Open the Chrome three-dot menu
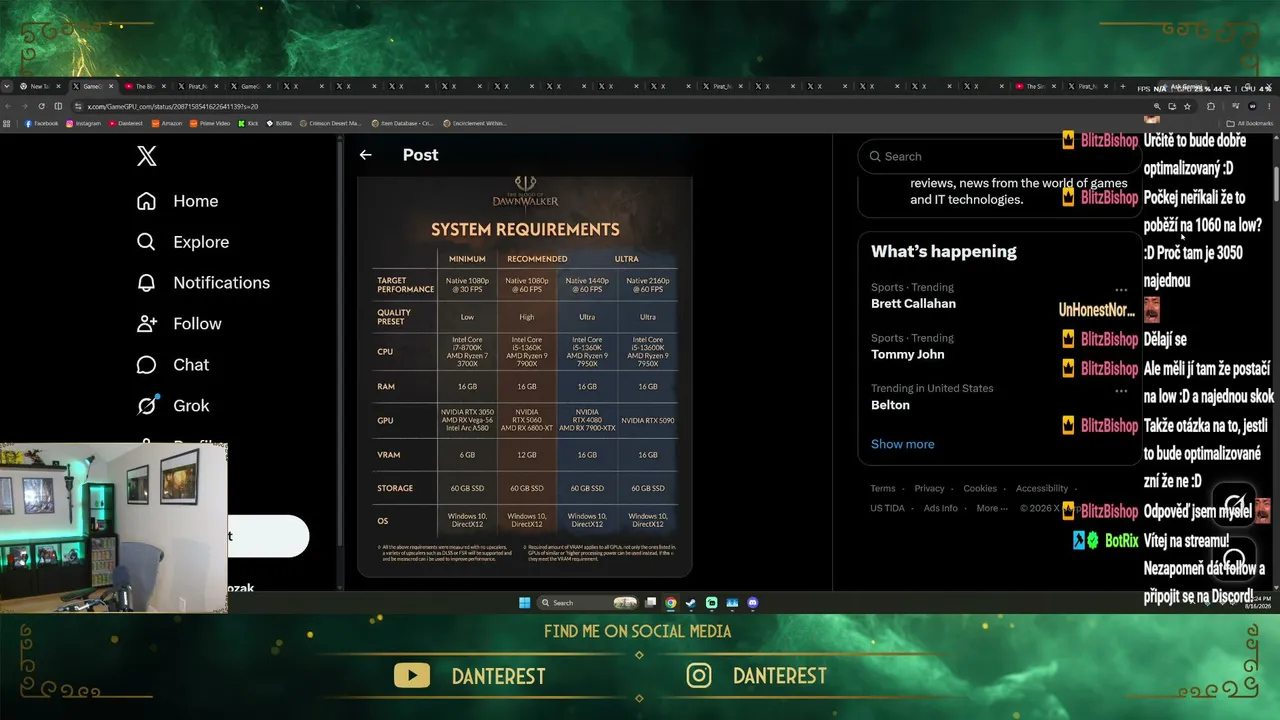The image size is (1280, 720). pyautogui.click(x=1268, y=106)
